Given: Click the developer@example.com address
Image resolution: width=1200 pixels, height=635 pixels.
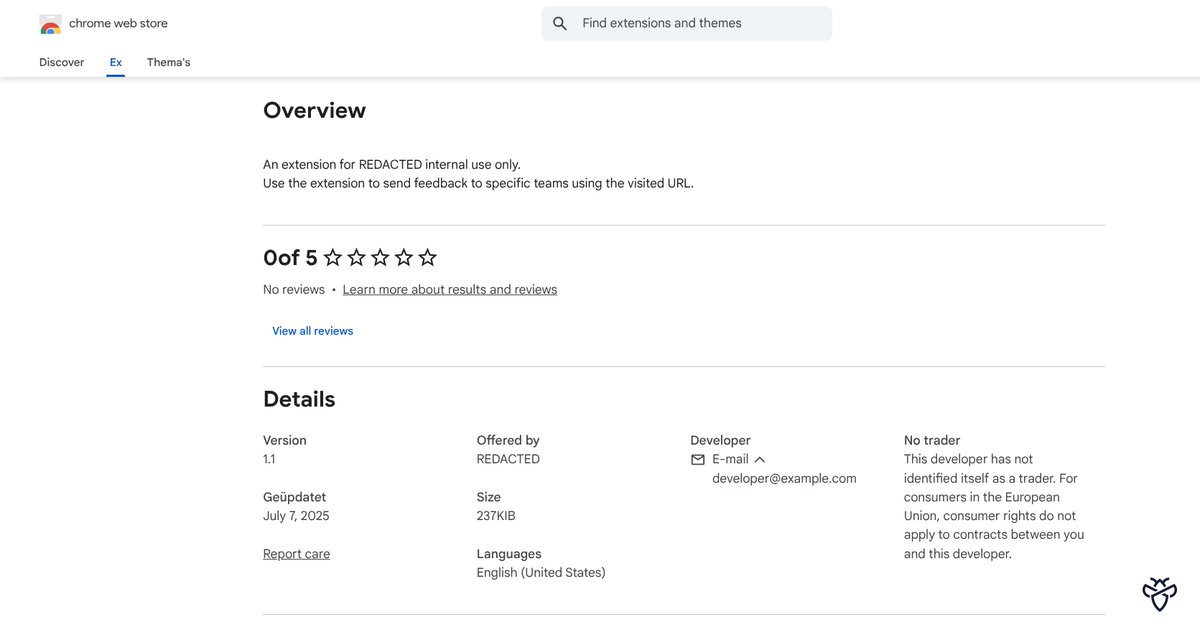Looking at the screenshot, I should point(784,478).
